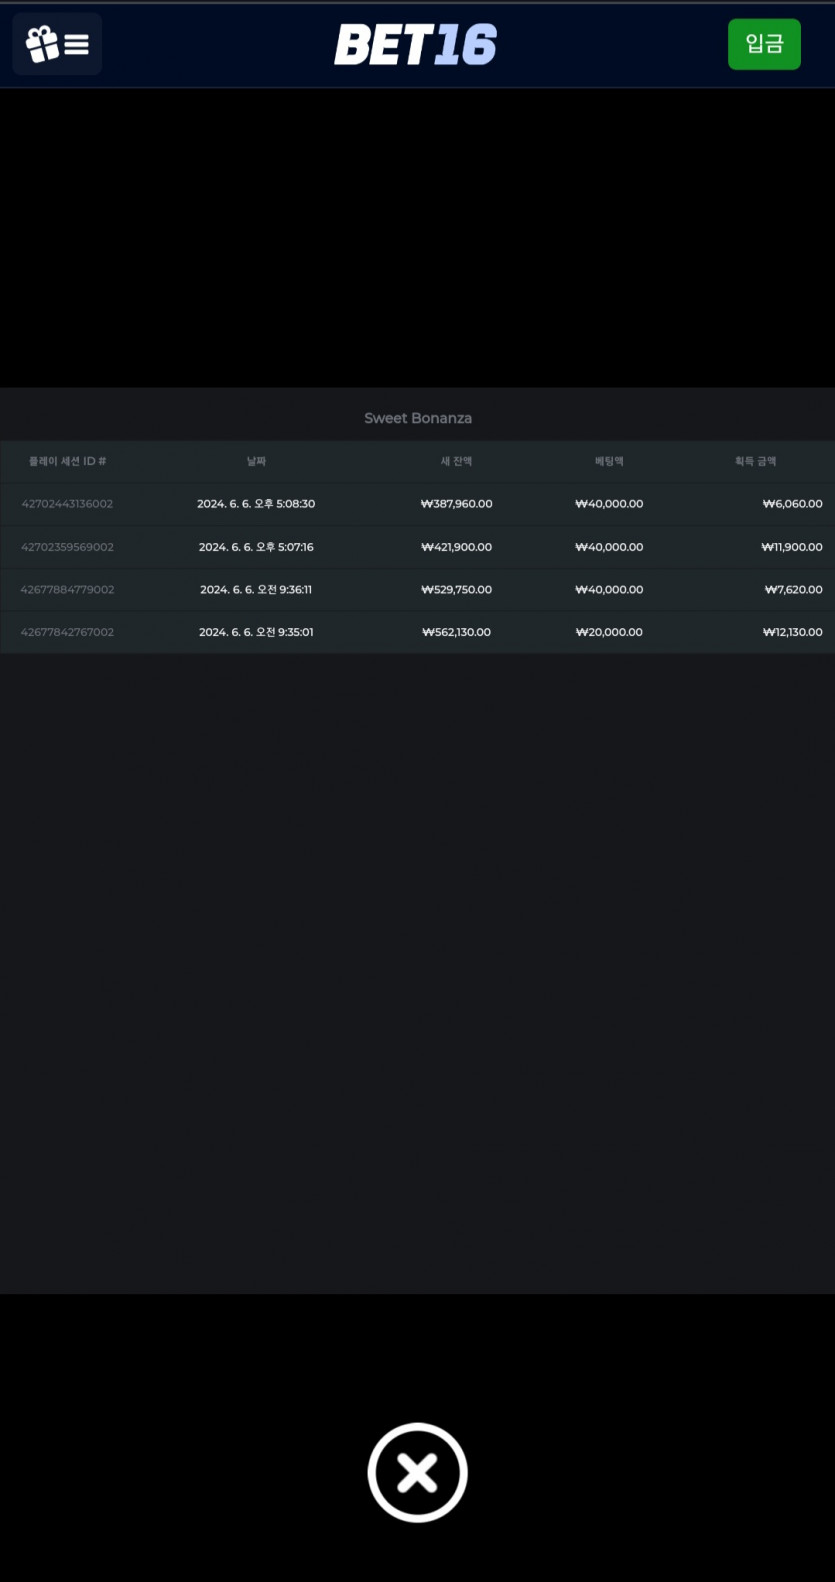Open the gift menu icon
Viewport: 835px width, 1582px height.
click(57, 44)
